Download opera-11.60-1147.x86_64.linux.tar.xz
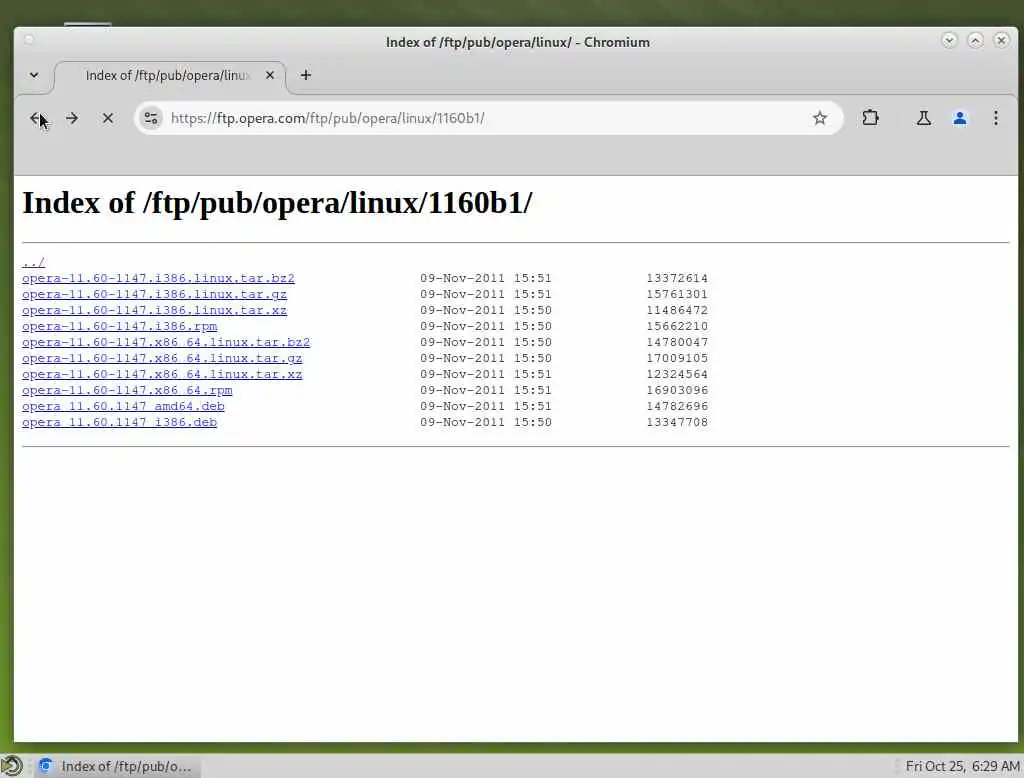The image size is (1024, 778). (x=162, y=374)
